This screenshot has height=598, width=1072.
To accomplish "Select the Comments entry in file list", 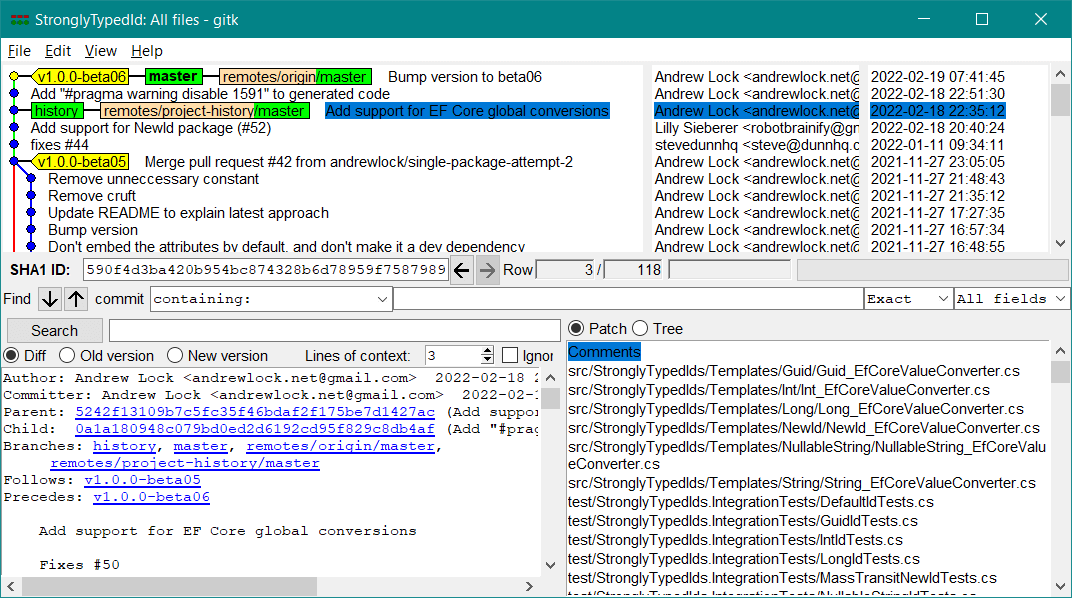I will (x=604, y=352).
